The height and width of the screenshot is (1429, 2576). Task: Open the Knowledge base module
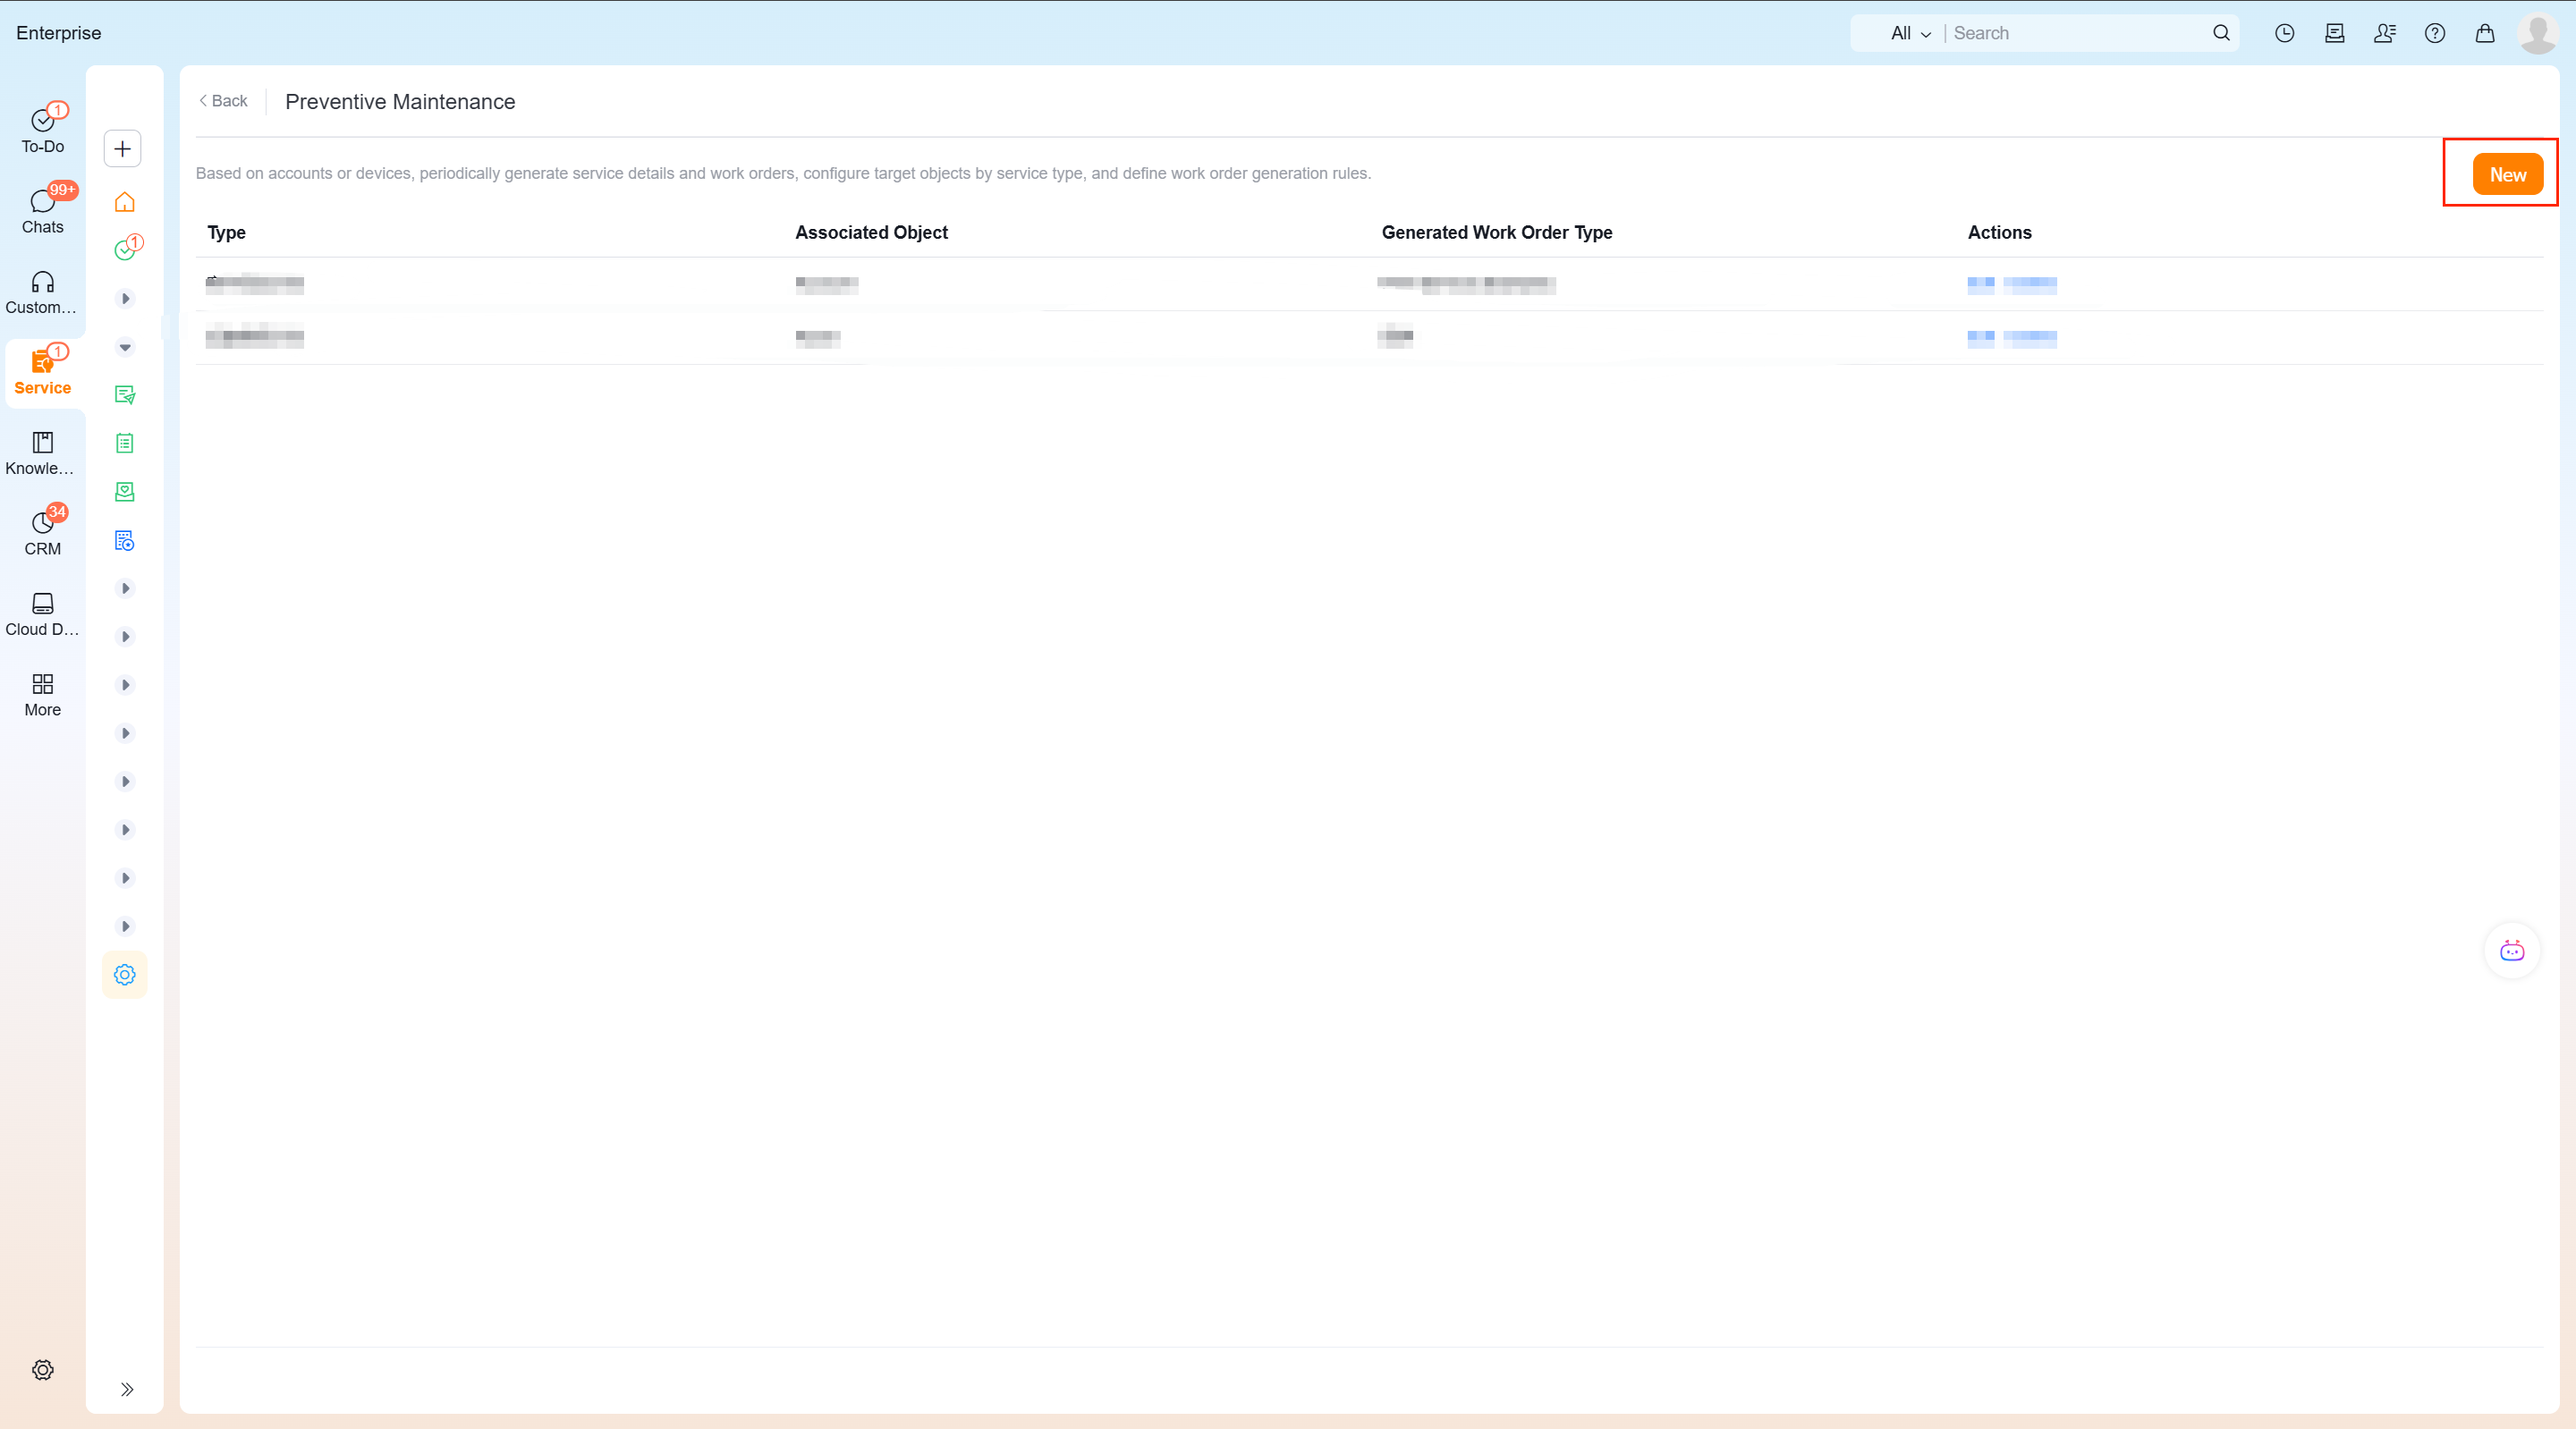42,453
